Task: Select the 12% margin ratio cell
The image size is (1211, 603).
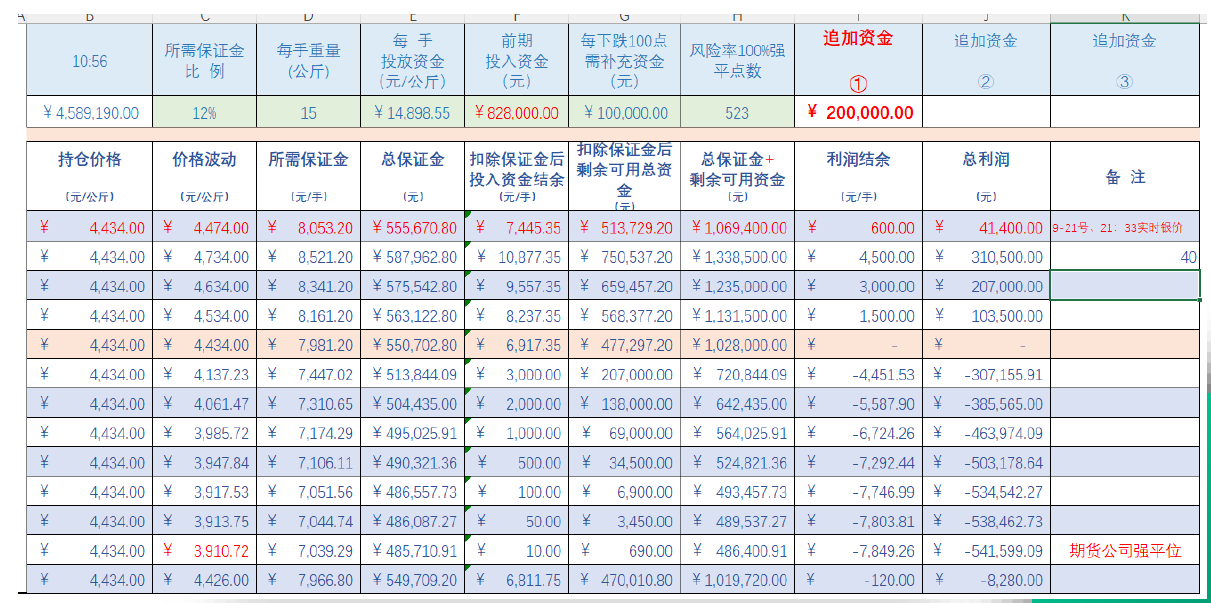Action: point(205,113)
